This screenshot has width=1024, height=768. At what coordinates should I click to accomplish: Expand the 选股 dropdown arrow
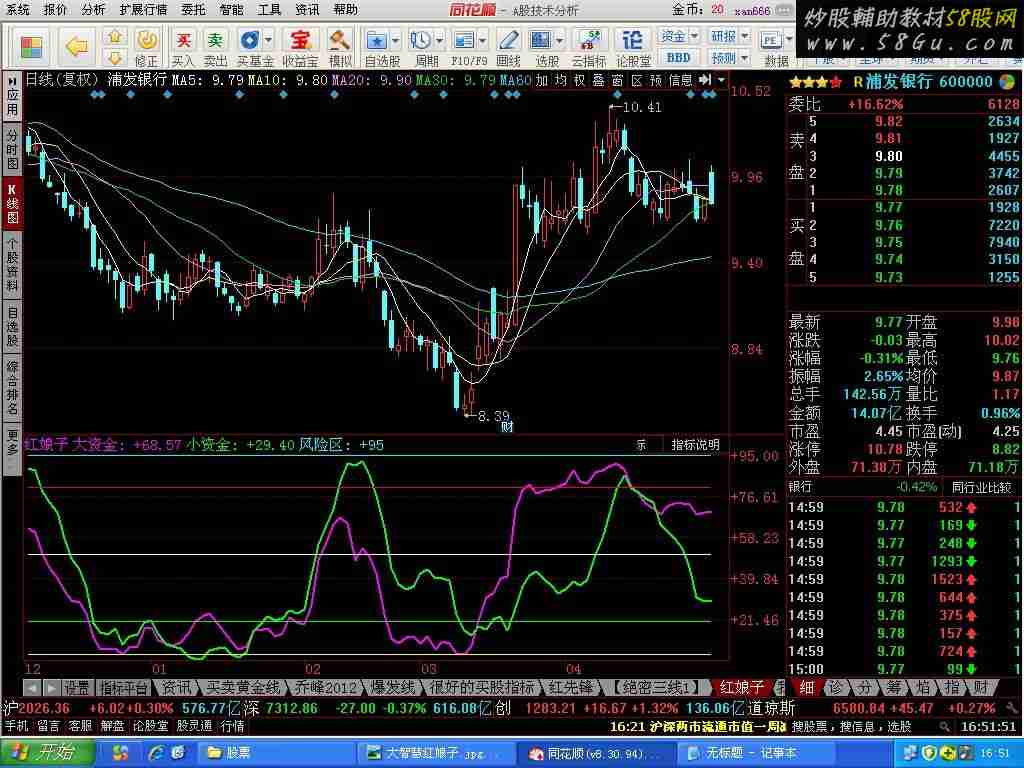click(560, 40)
